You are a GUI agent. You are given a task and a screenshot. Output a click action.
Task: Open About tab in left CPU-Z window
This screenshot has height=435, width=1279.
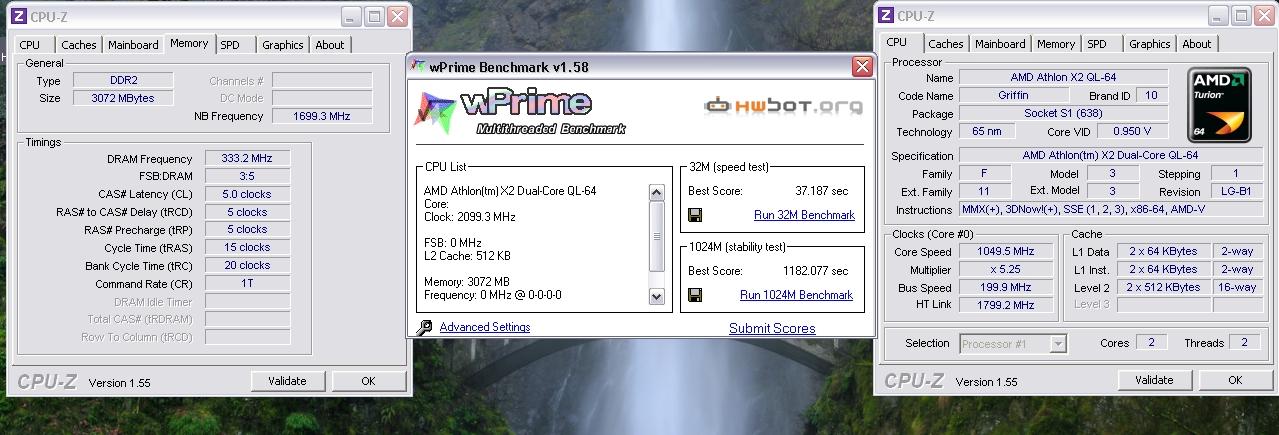pyautogui.click(x=330, y=45)
